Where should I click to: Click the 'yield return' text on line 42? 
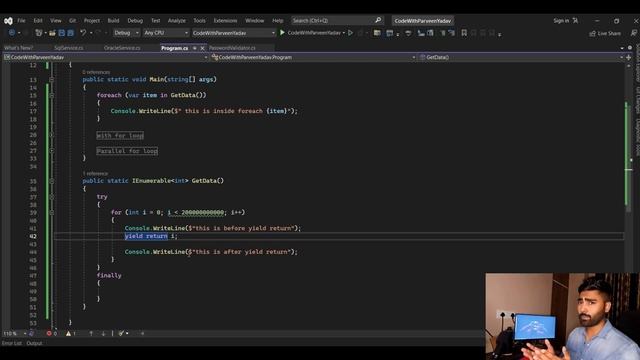[146, 236]
